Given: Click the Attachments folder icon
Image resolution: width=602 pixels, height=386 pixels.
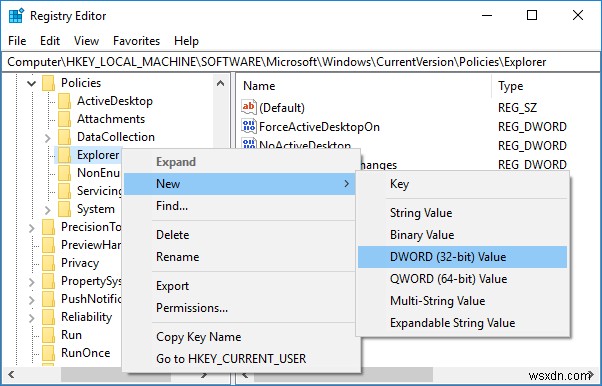Looking at the screenshot, I should (x=64, y=119).
